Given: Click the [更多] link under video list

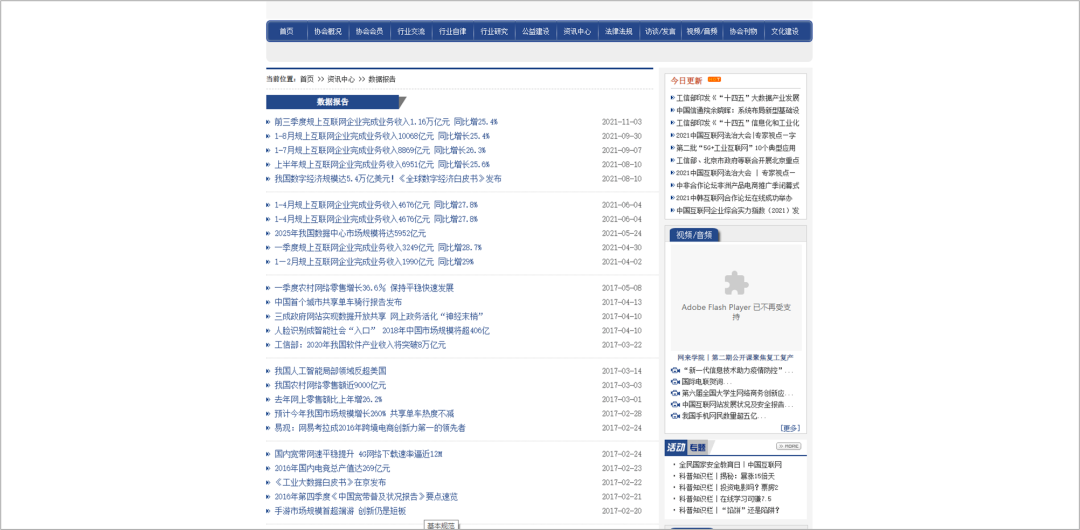Looking at the screenshot, I should click(x=790, y=428).
